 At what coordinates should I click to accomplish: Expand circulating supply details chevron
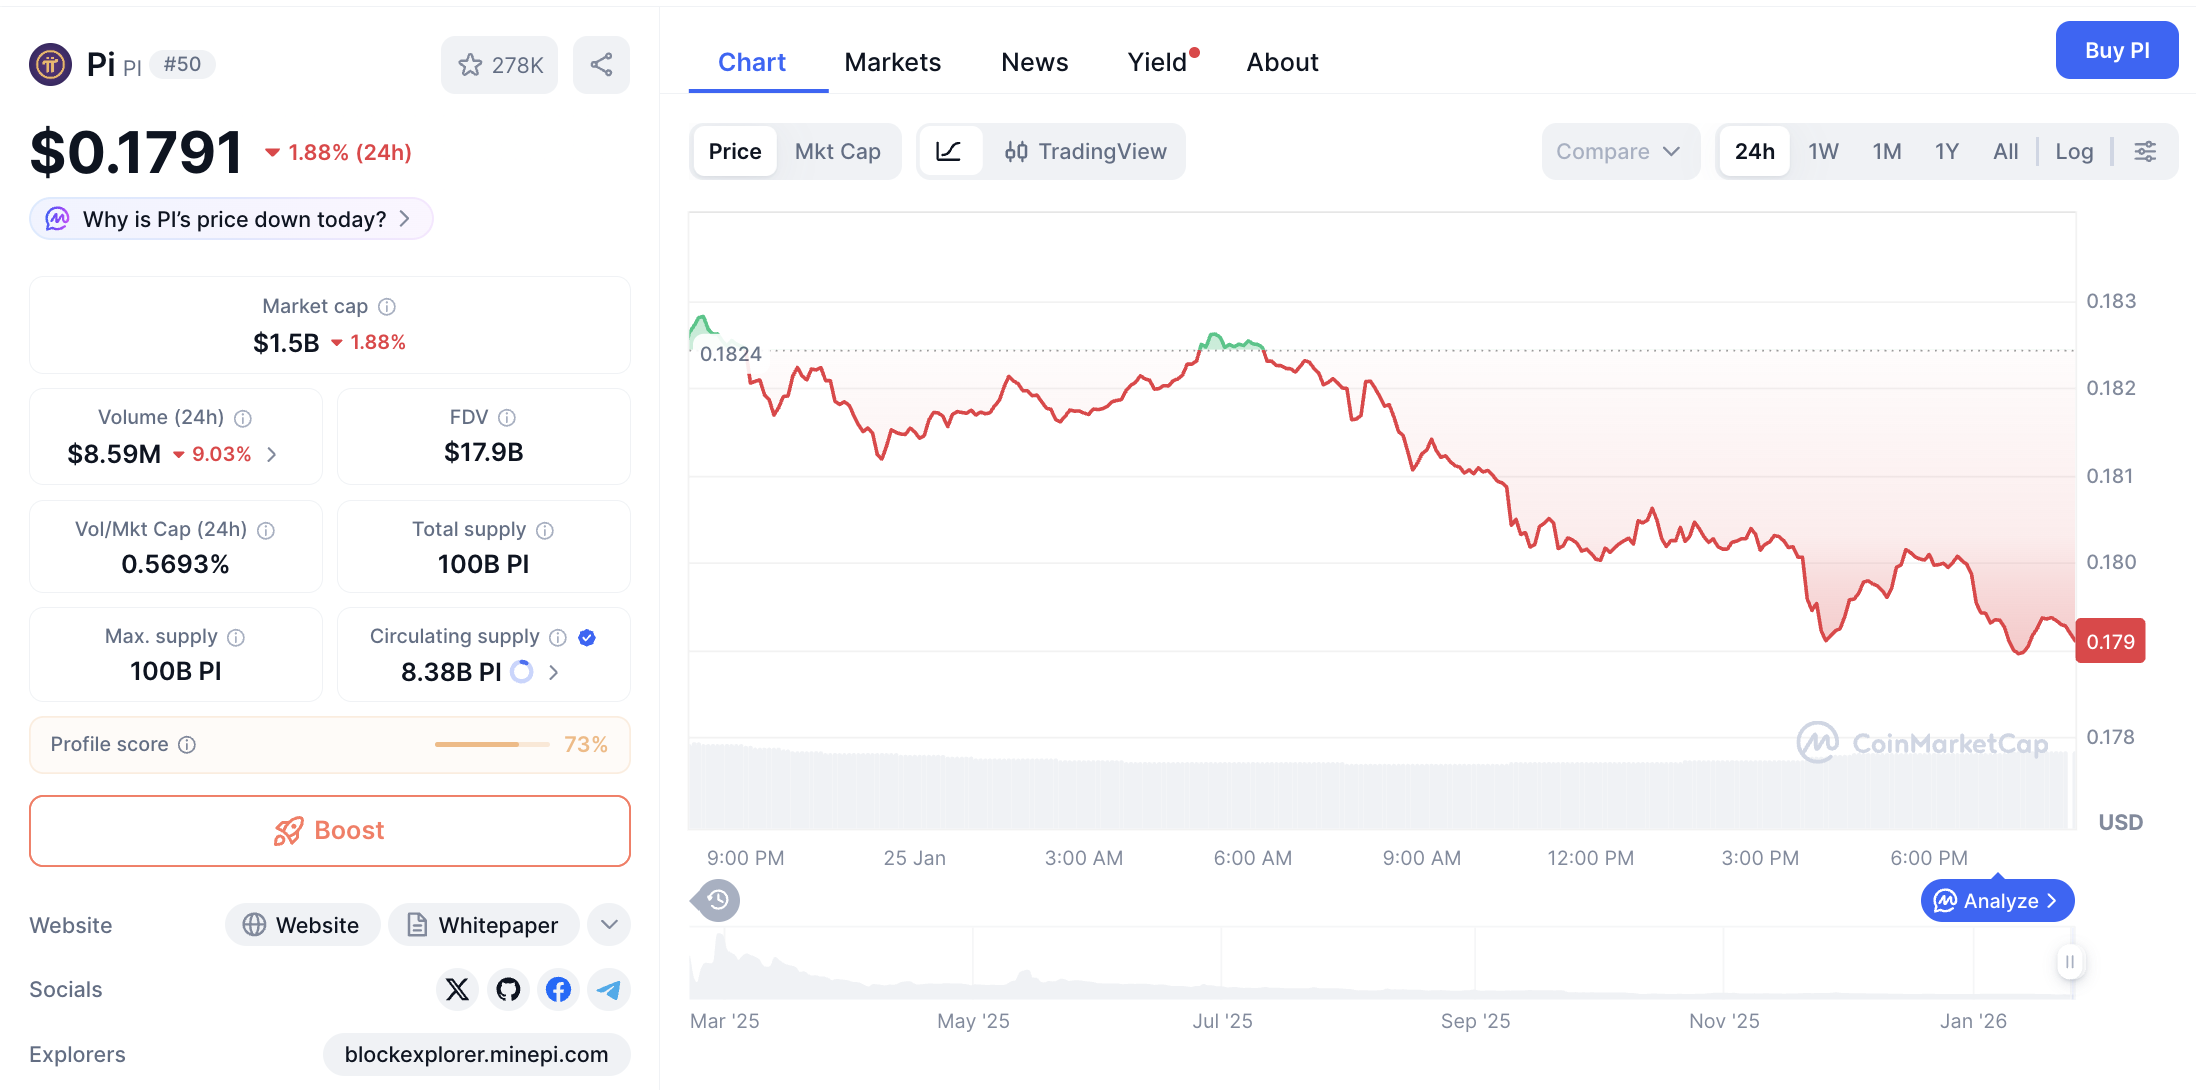pos(553,672)
